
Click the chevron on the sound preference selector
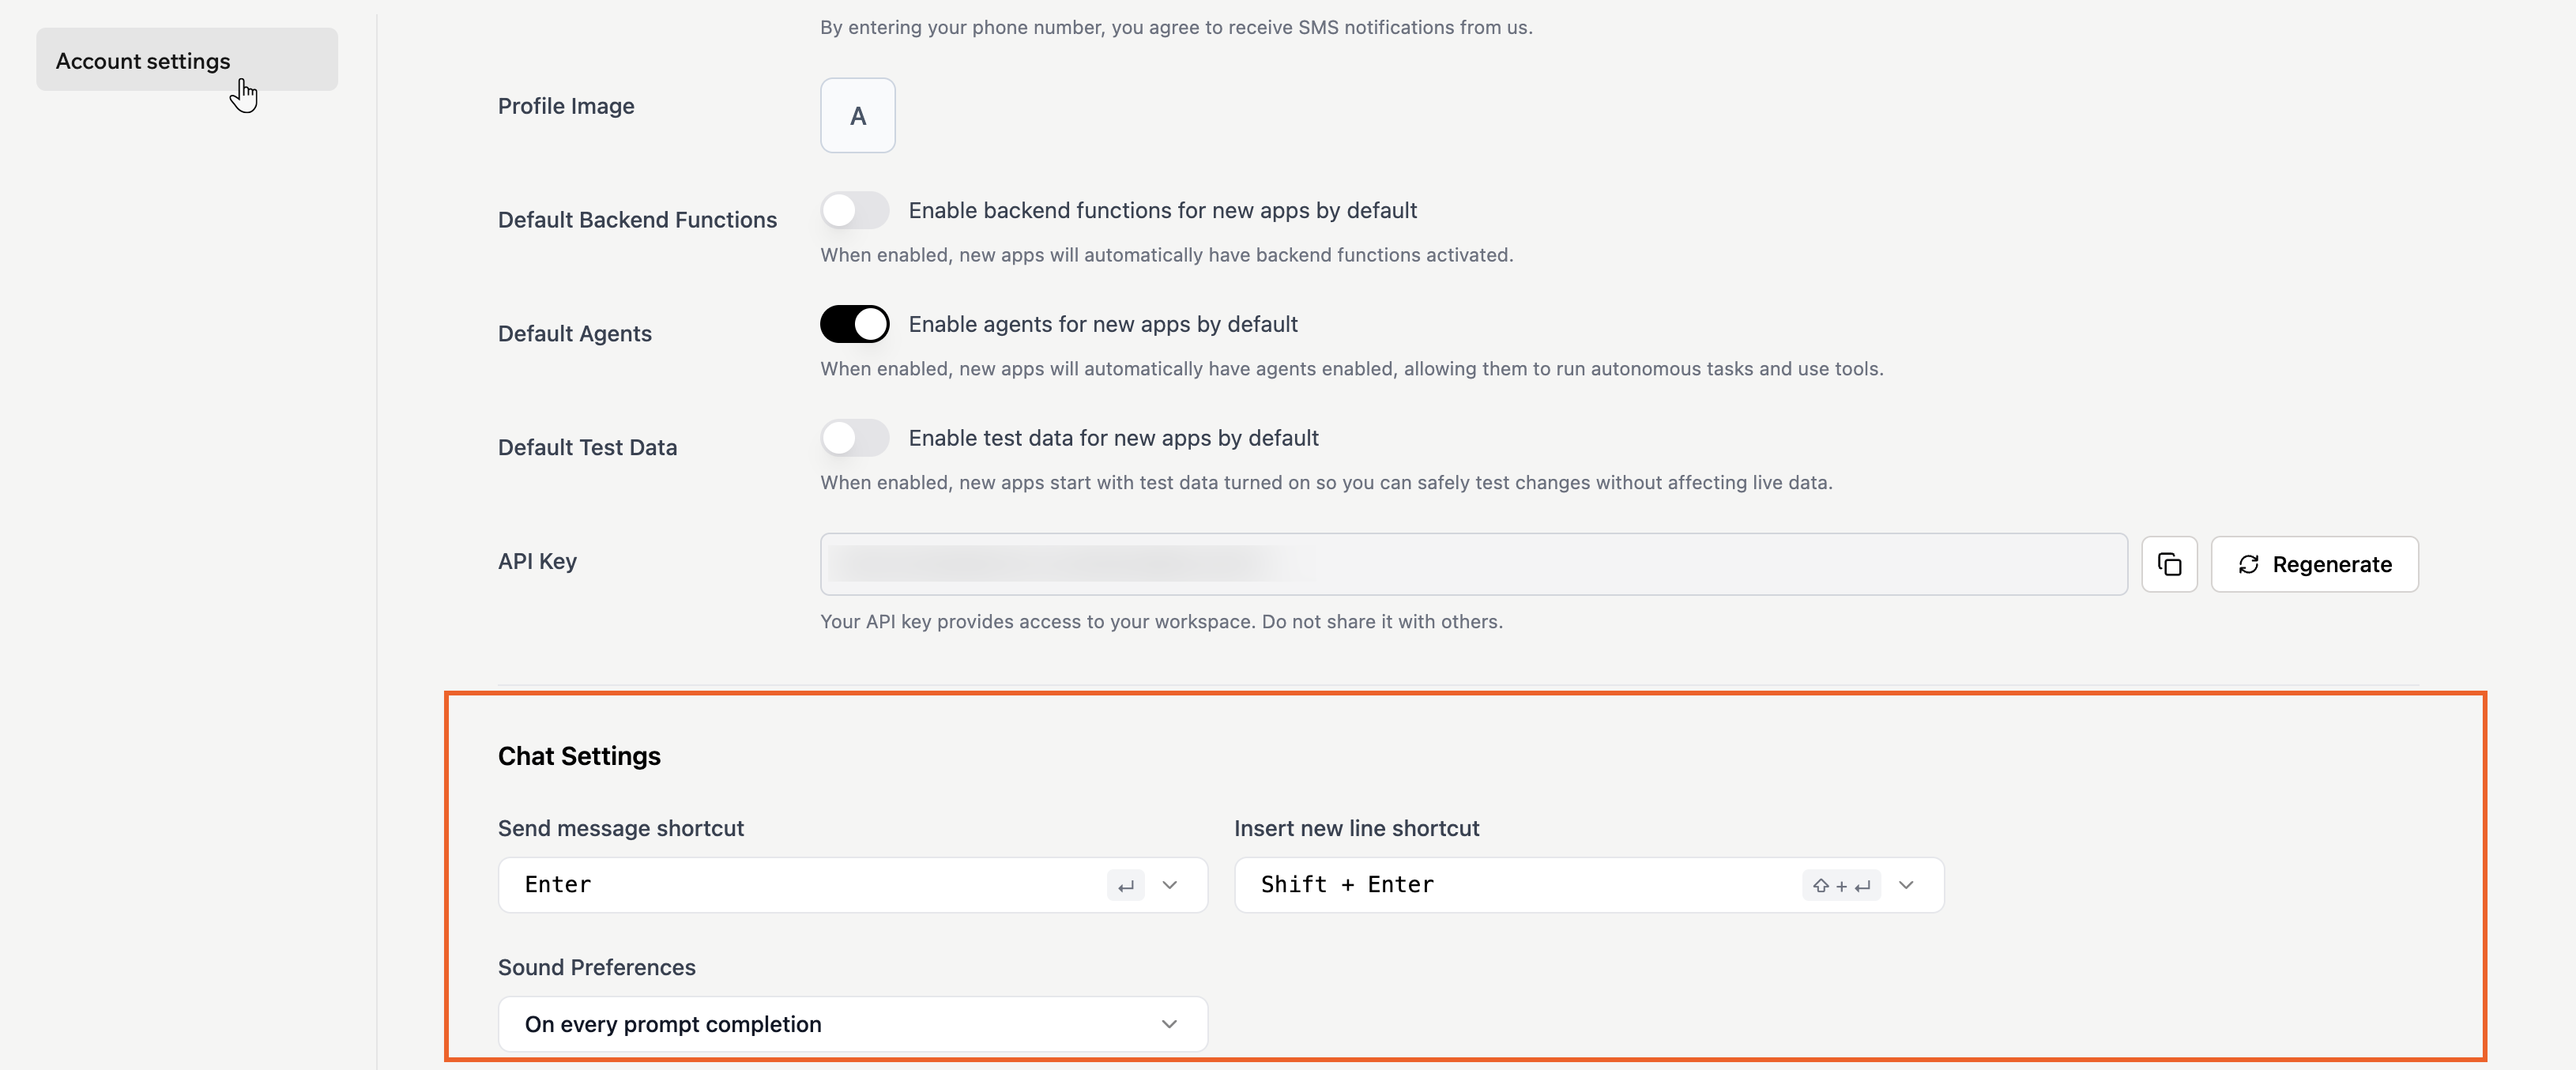(x=1170, y=1024)
